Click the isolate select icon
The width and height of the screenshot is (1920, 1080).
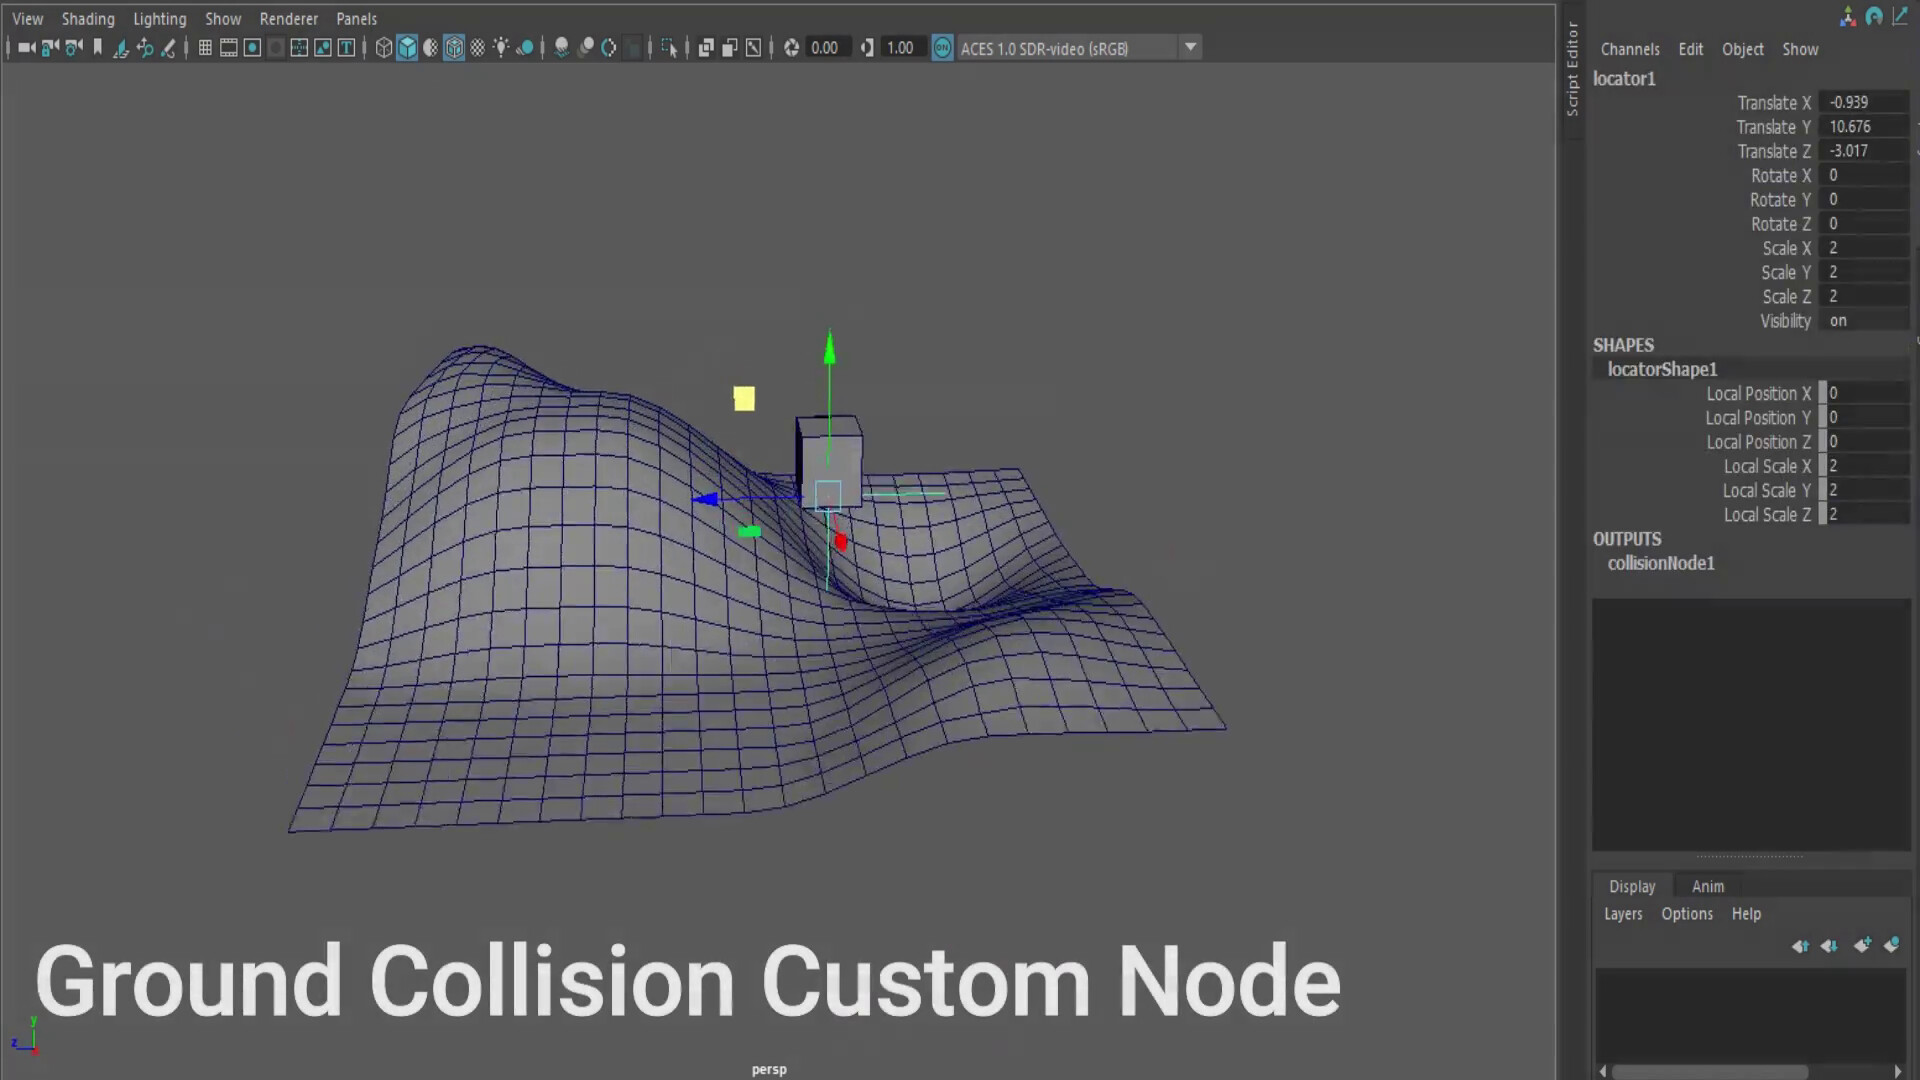[x=669, y=47]
